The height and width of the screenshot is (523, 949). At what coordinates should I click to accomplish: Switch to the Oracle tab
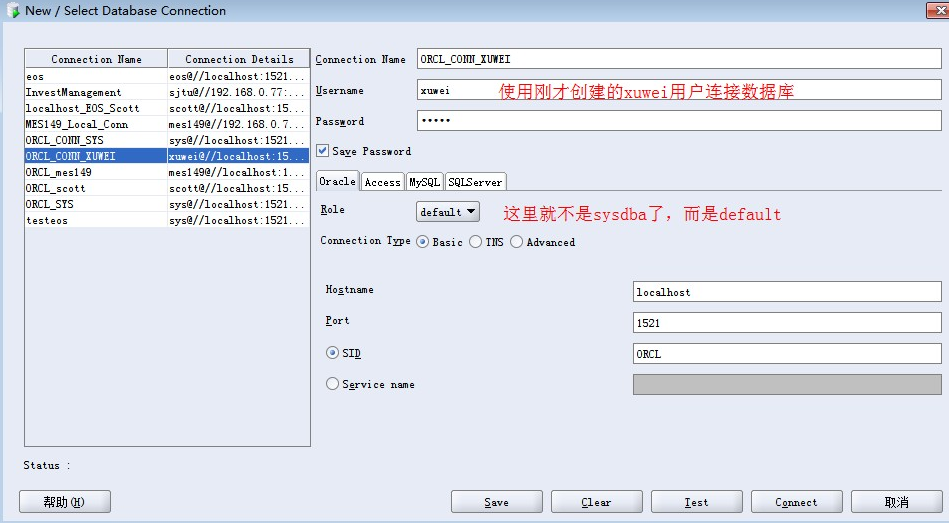338,181
